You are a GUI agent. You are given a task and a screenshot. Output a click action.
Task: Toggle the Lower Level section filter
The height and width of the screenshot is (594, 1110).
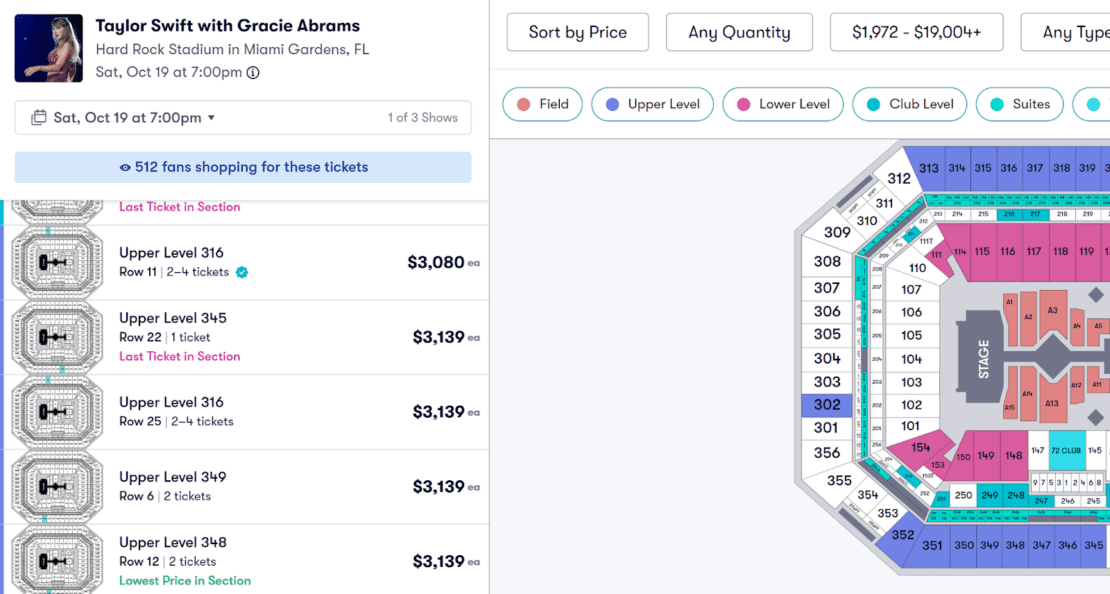click(x=783, y=103)
